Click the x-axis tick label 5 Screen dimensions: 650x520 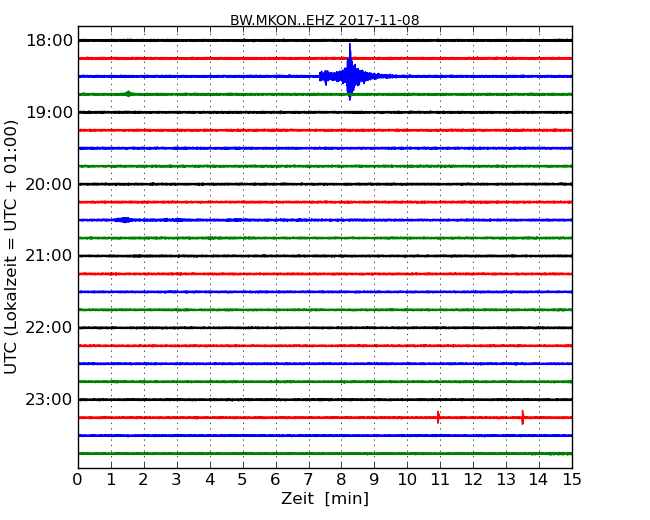point(243,480)
